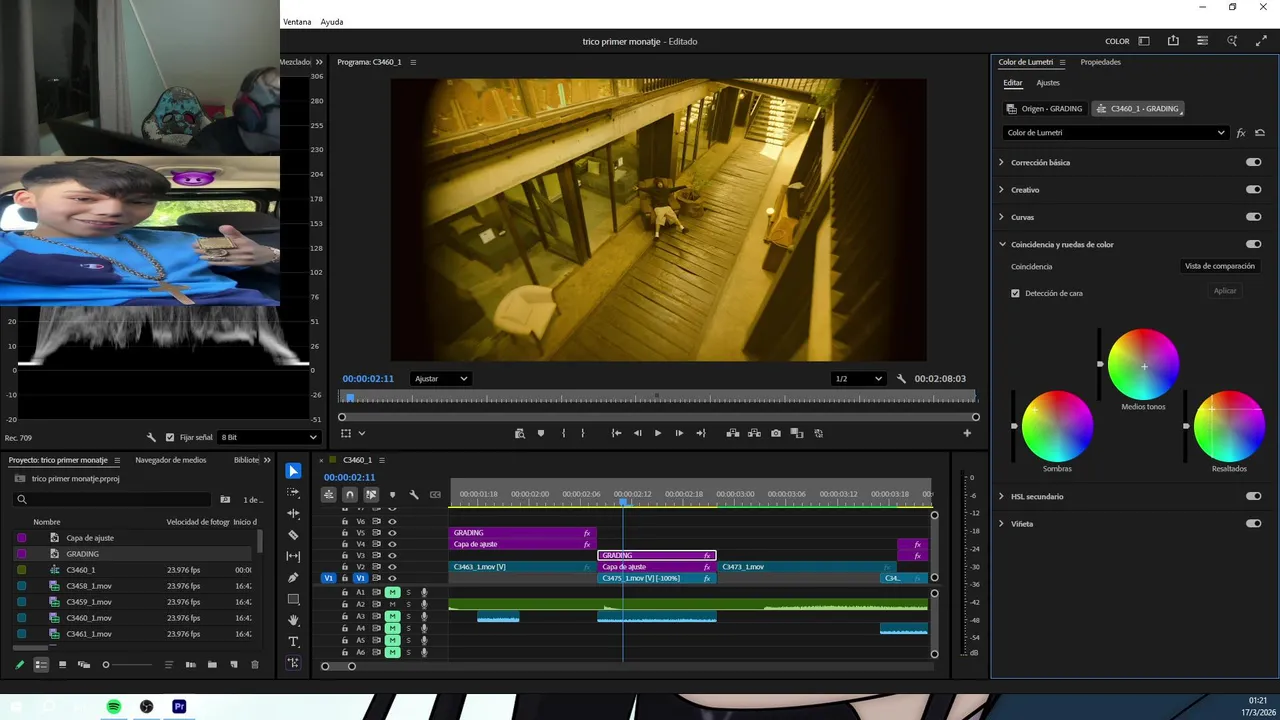Toggle Fijar señal checkbox in scopes
Viewport: 1280px width, 720px height.
tap(170, 437)
